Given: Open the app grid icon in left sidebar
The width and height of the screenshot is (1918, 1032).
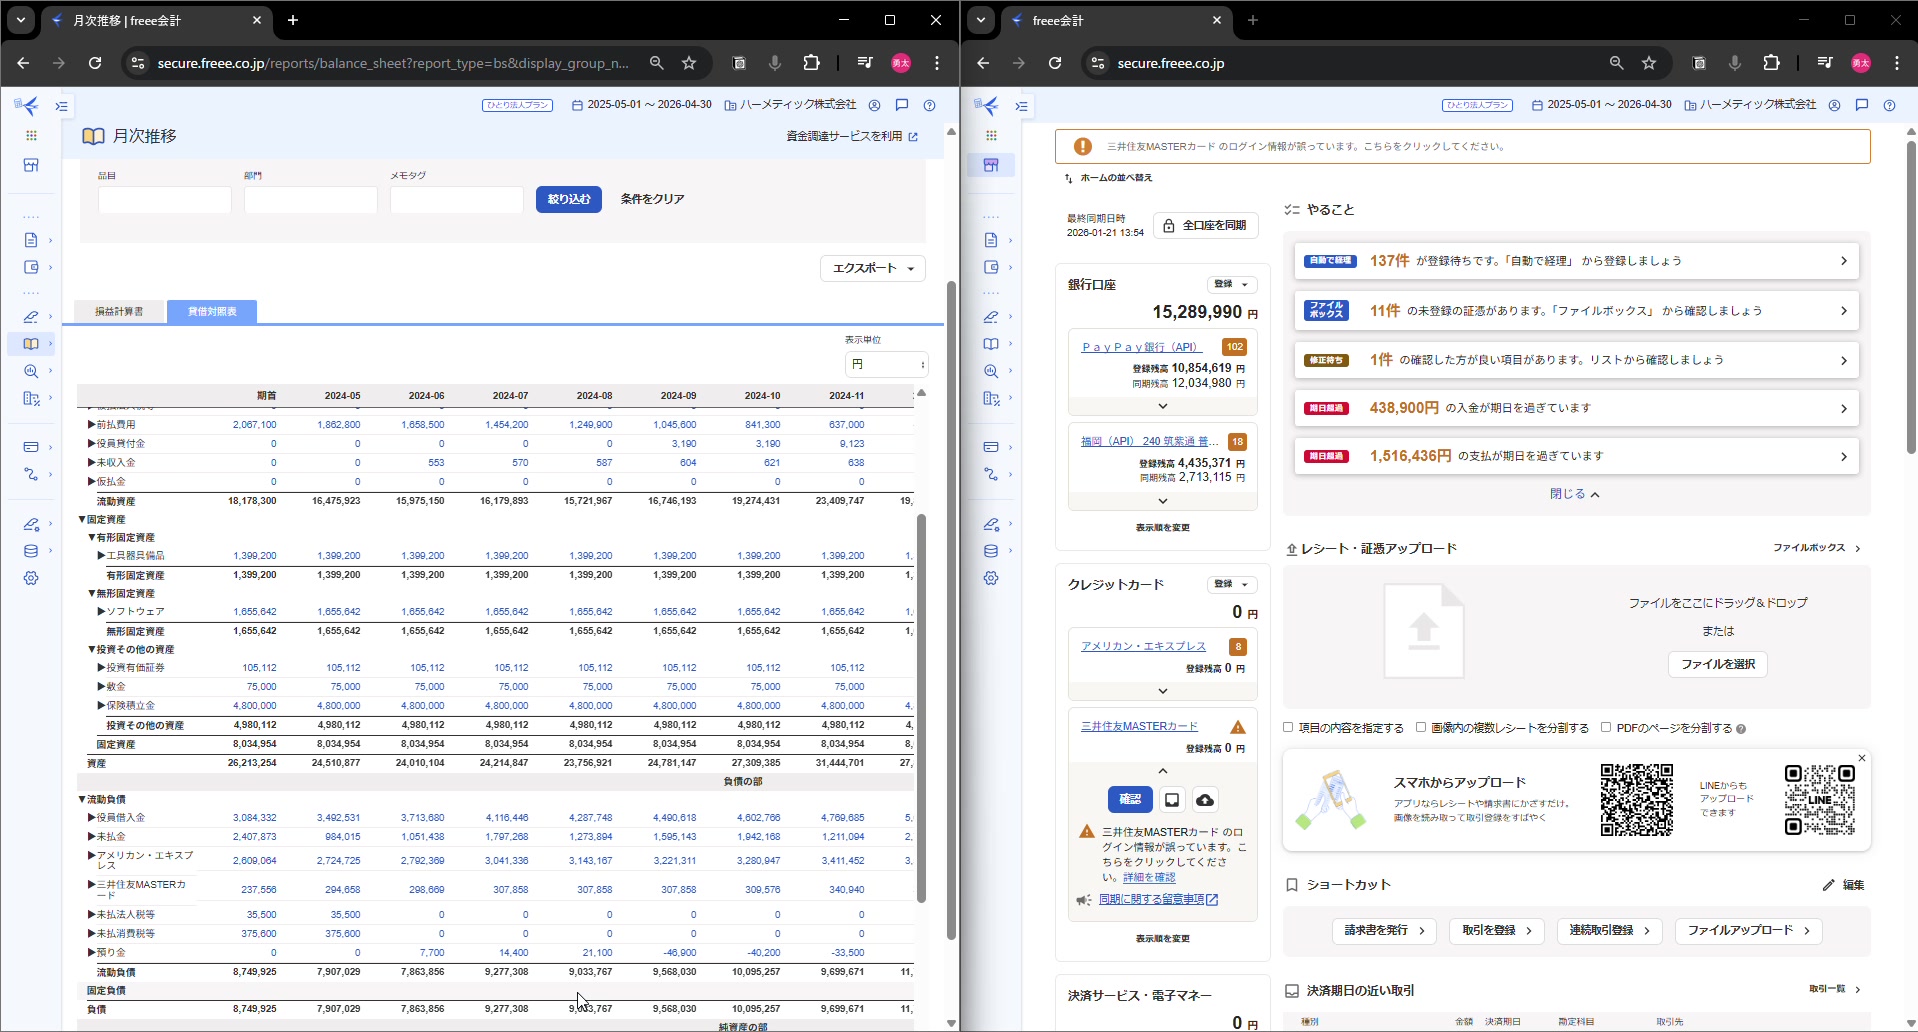Looking at the screenshot, I should pyautogui.click(x=31, y=135).
